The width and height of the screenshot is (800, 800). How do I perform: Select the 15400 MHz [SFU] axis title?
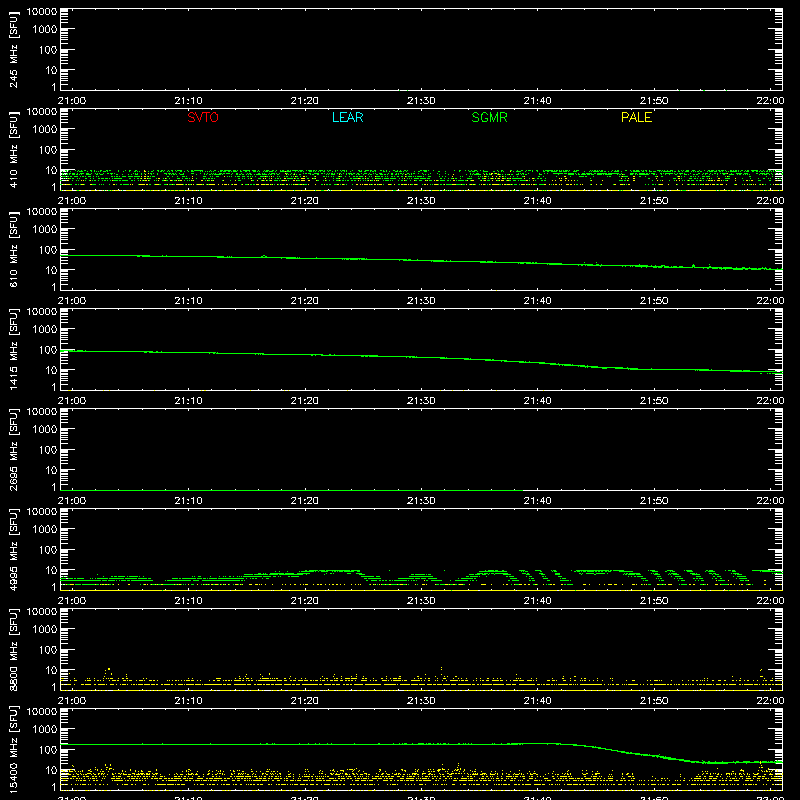point(13,749)
